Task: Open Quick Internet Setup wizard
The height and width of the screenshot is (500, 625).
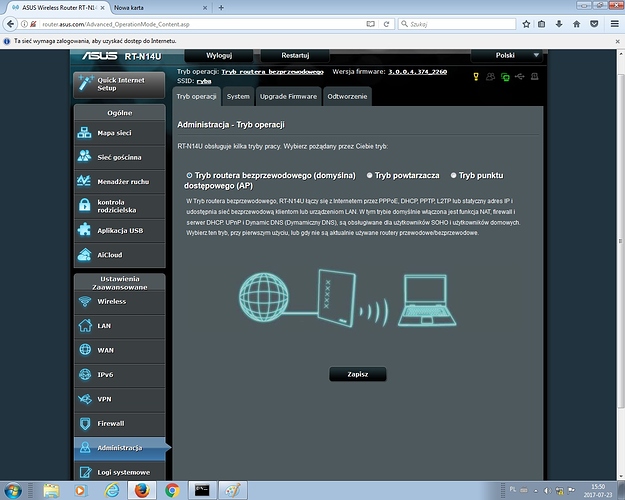Action: tap(119, 84)
